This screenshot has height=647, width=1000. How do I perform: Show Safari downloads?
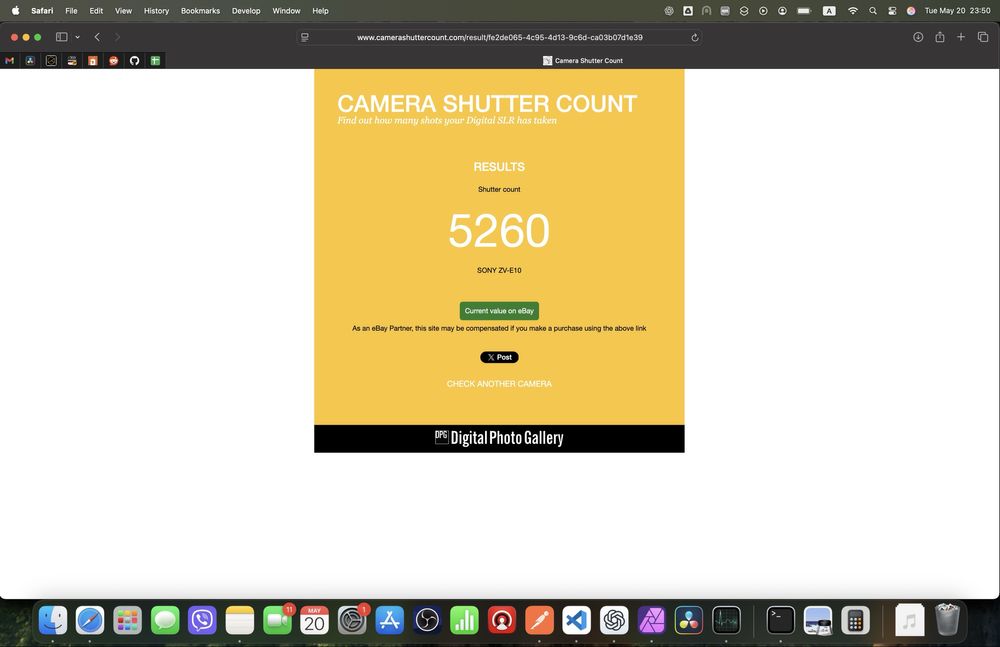point(918,37)
